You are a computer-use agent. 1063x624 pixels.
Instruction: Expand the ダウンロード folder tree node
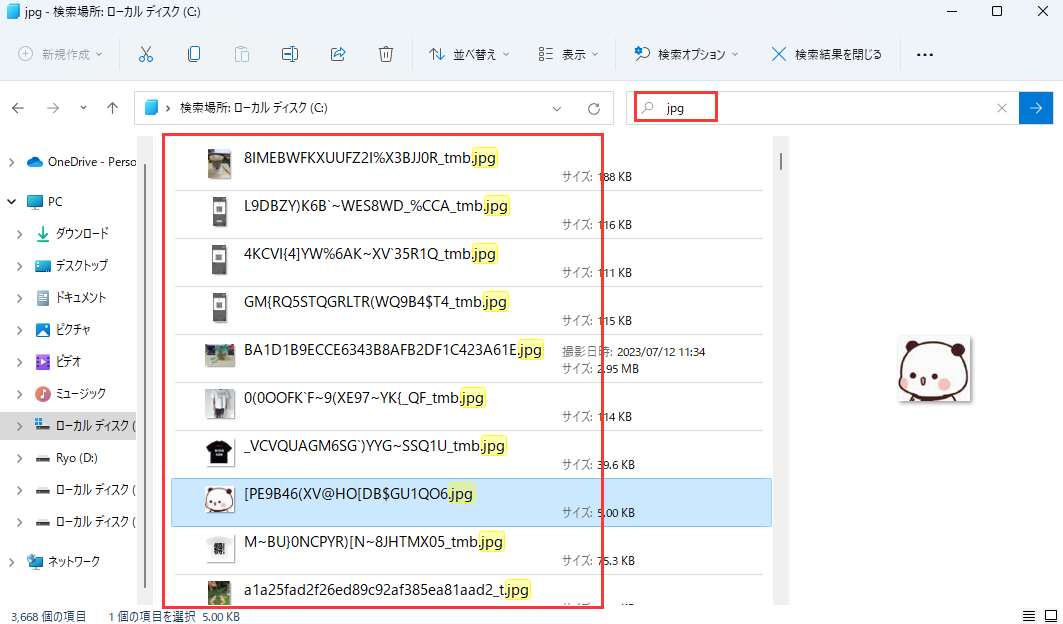[19, 234]
